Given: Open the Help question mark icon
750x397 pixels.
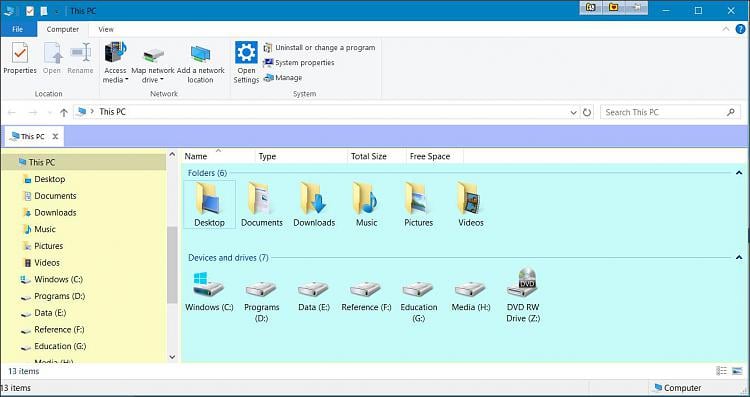Looking at the screenshot, I should point(740,29).
